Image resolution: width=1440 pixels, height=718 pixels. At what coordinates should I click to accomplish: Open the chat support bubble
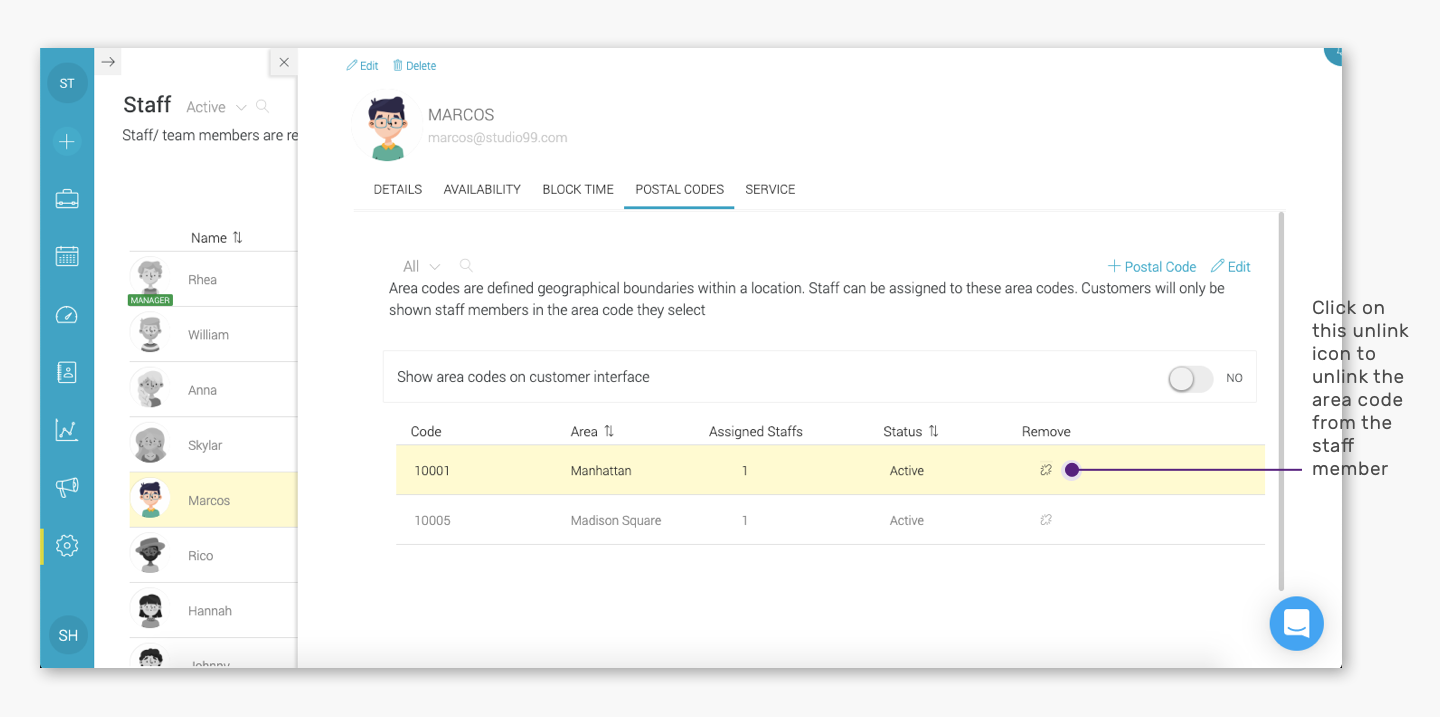1296,624
